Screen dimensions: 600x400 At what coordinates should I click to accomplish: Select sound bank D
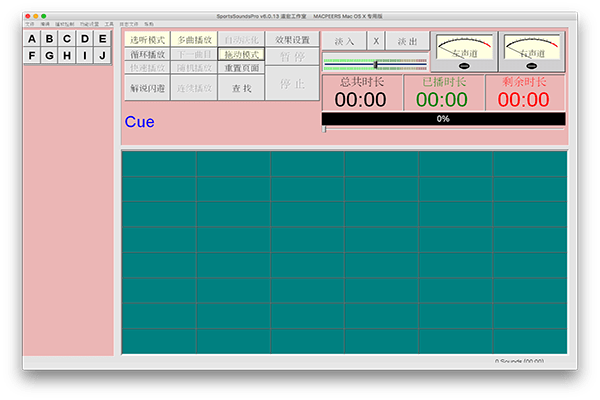(85, 39)
